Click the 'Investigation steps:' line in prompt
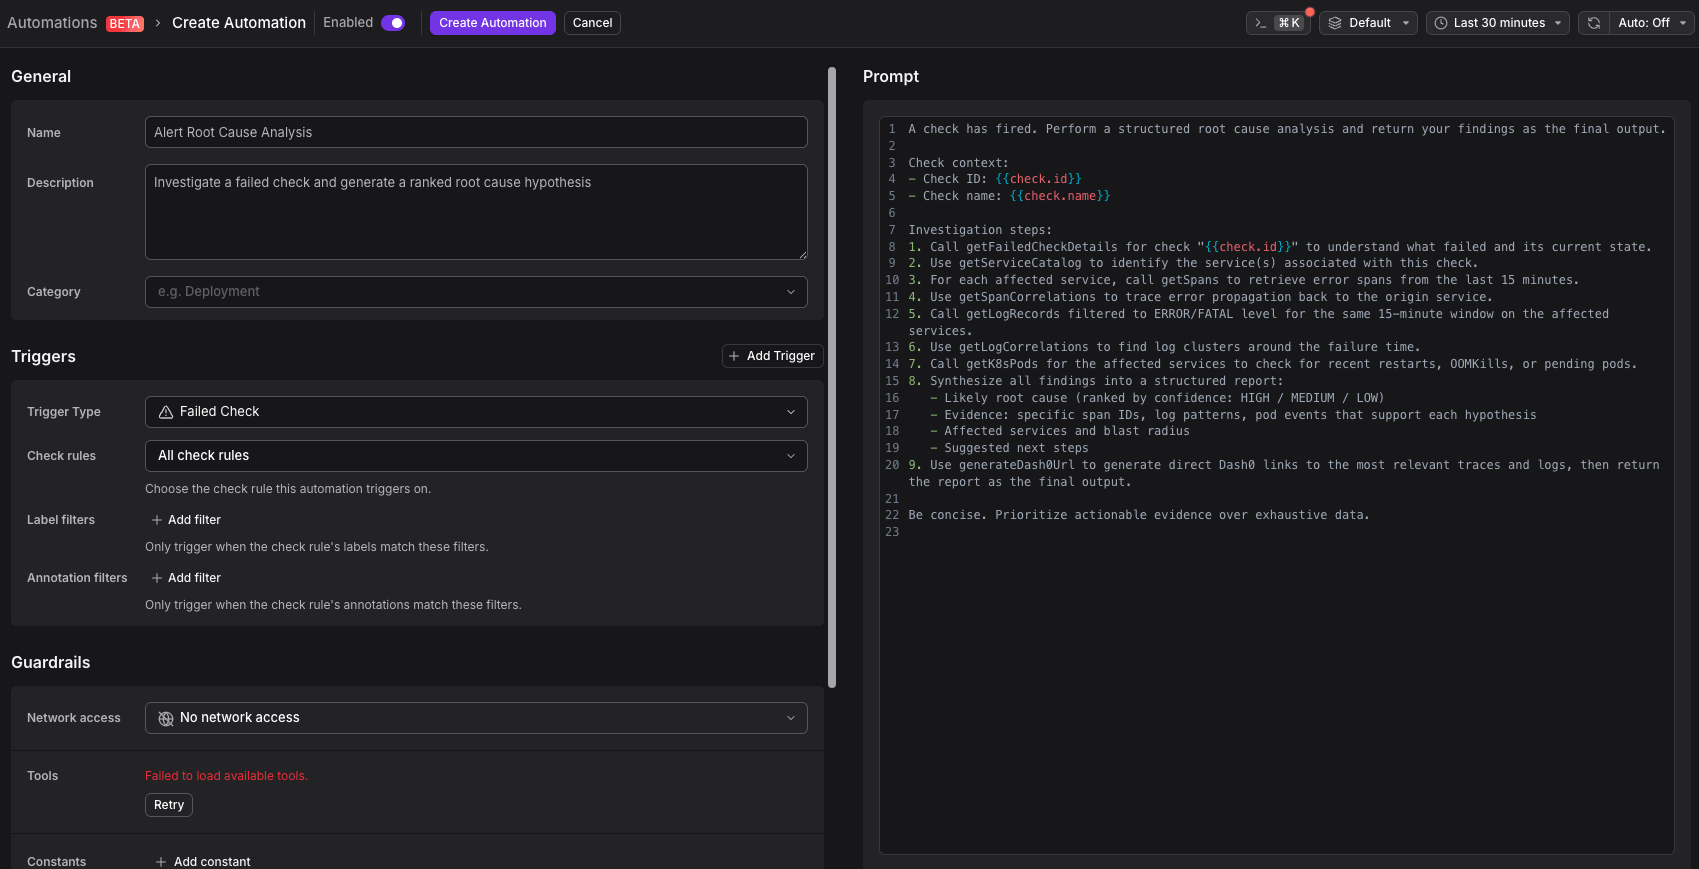Image resolution: width=1699 pixels, height=869 pixels. 980,230
